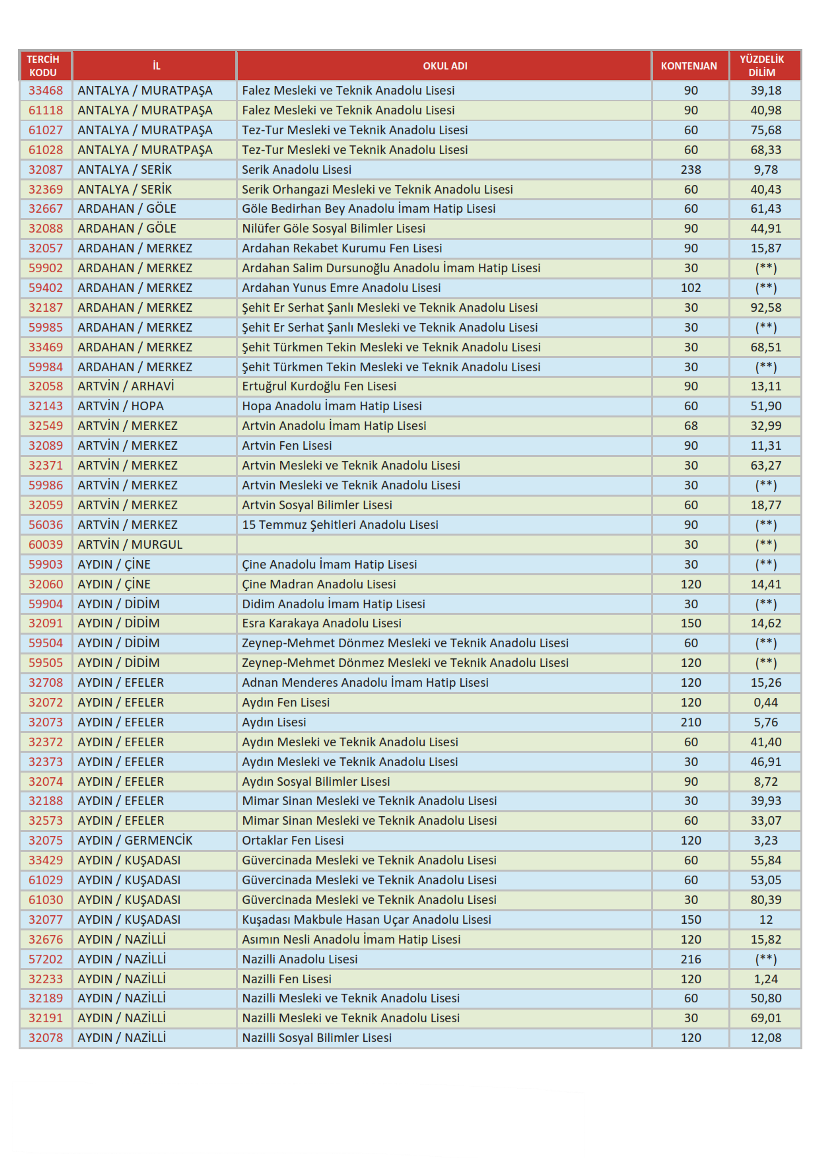Click Çine Madran Anadolu Lisesi

319,584
